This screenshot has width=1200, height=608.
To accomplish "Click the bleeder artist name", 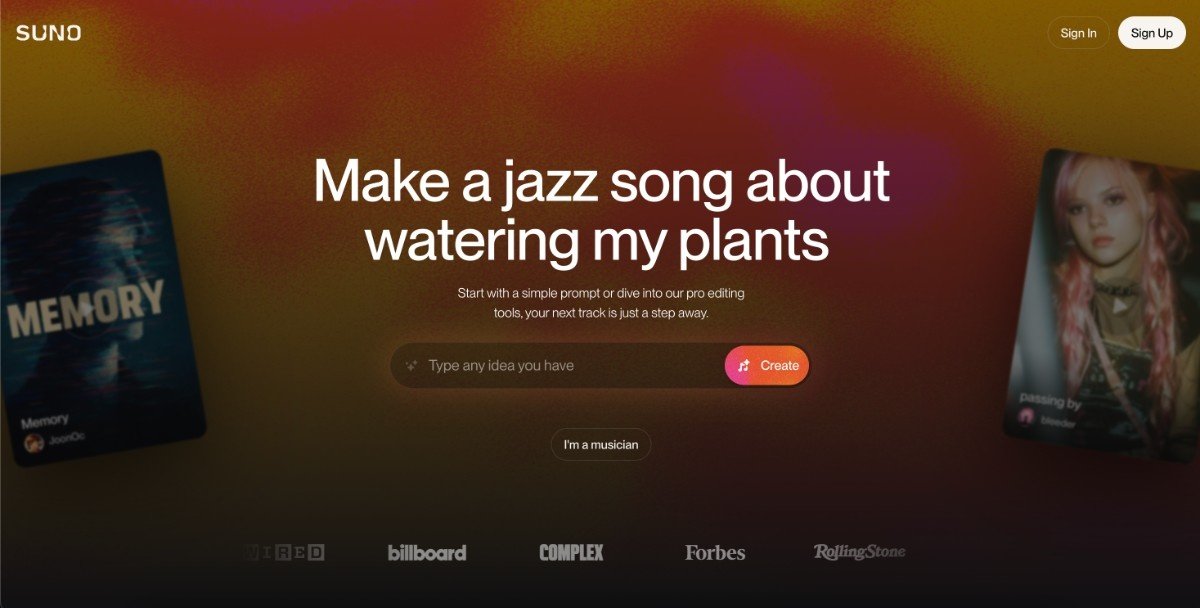I will [1058, 423].
